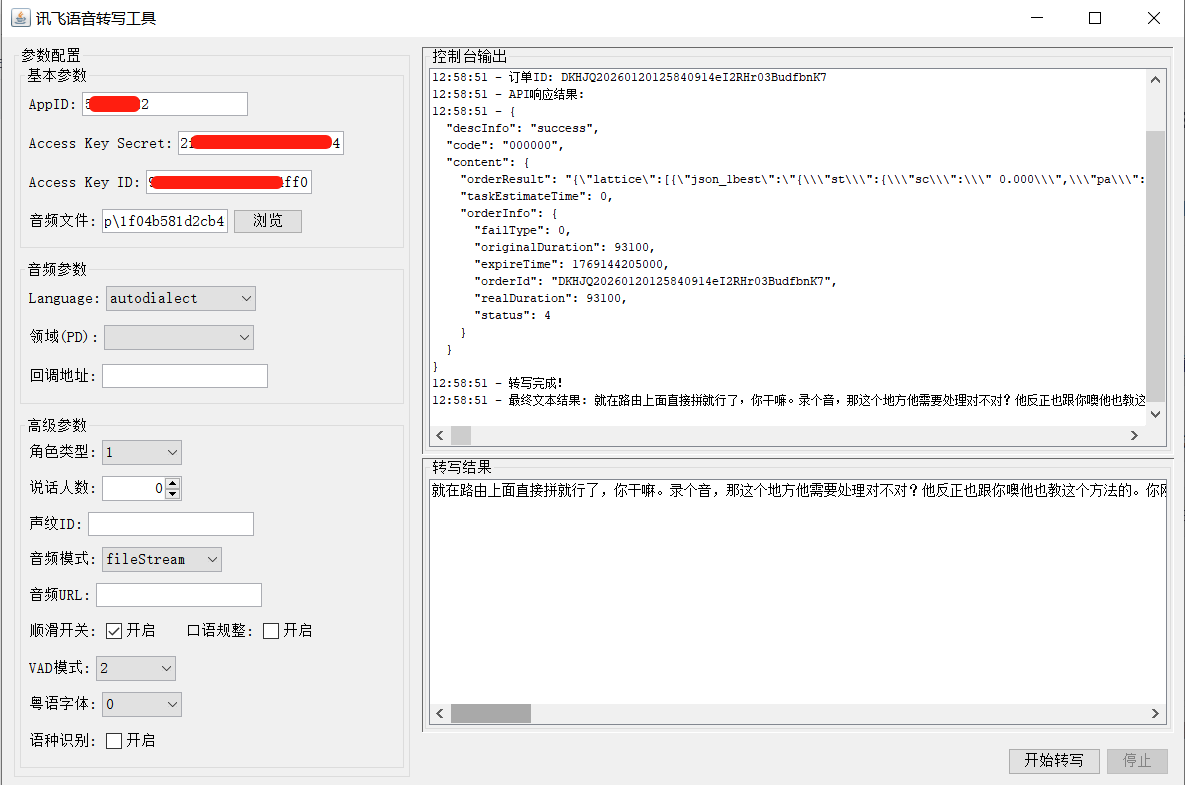Increase 说话人数 with up arrow

[x=173, y=483]
